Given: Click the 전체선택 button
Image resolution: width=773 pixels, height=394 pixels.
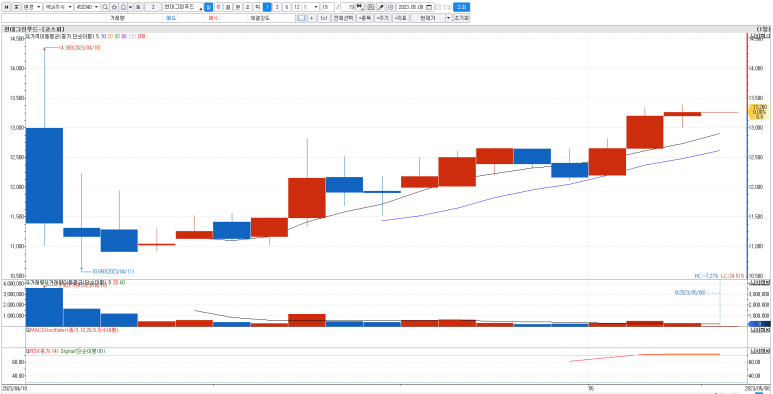Looking at the screenshot, I should pyautogui.click(x=343, y=18).
